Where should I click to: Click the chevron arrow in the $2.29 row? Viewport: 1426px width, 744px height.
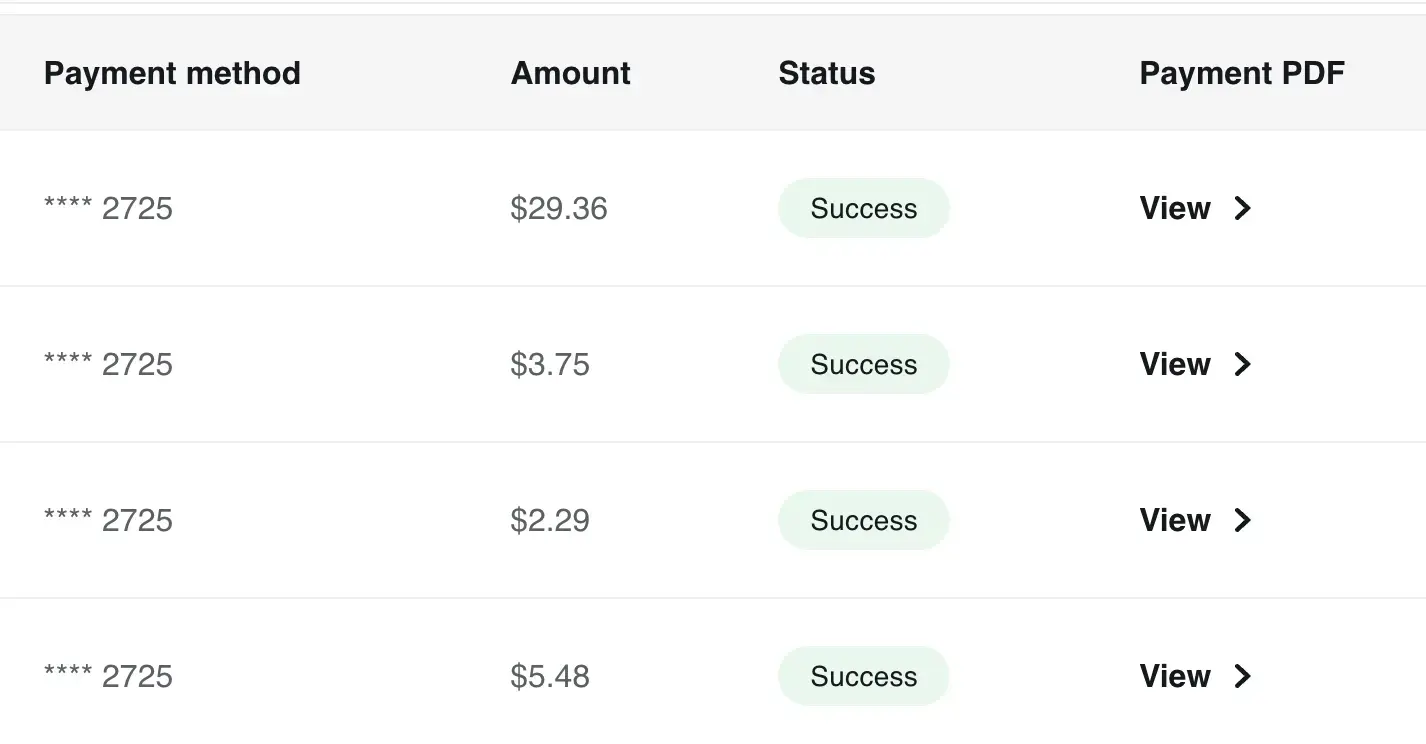(1242, 520)
